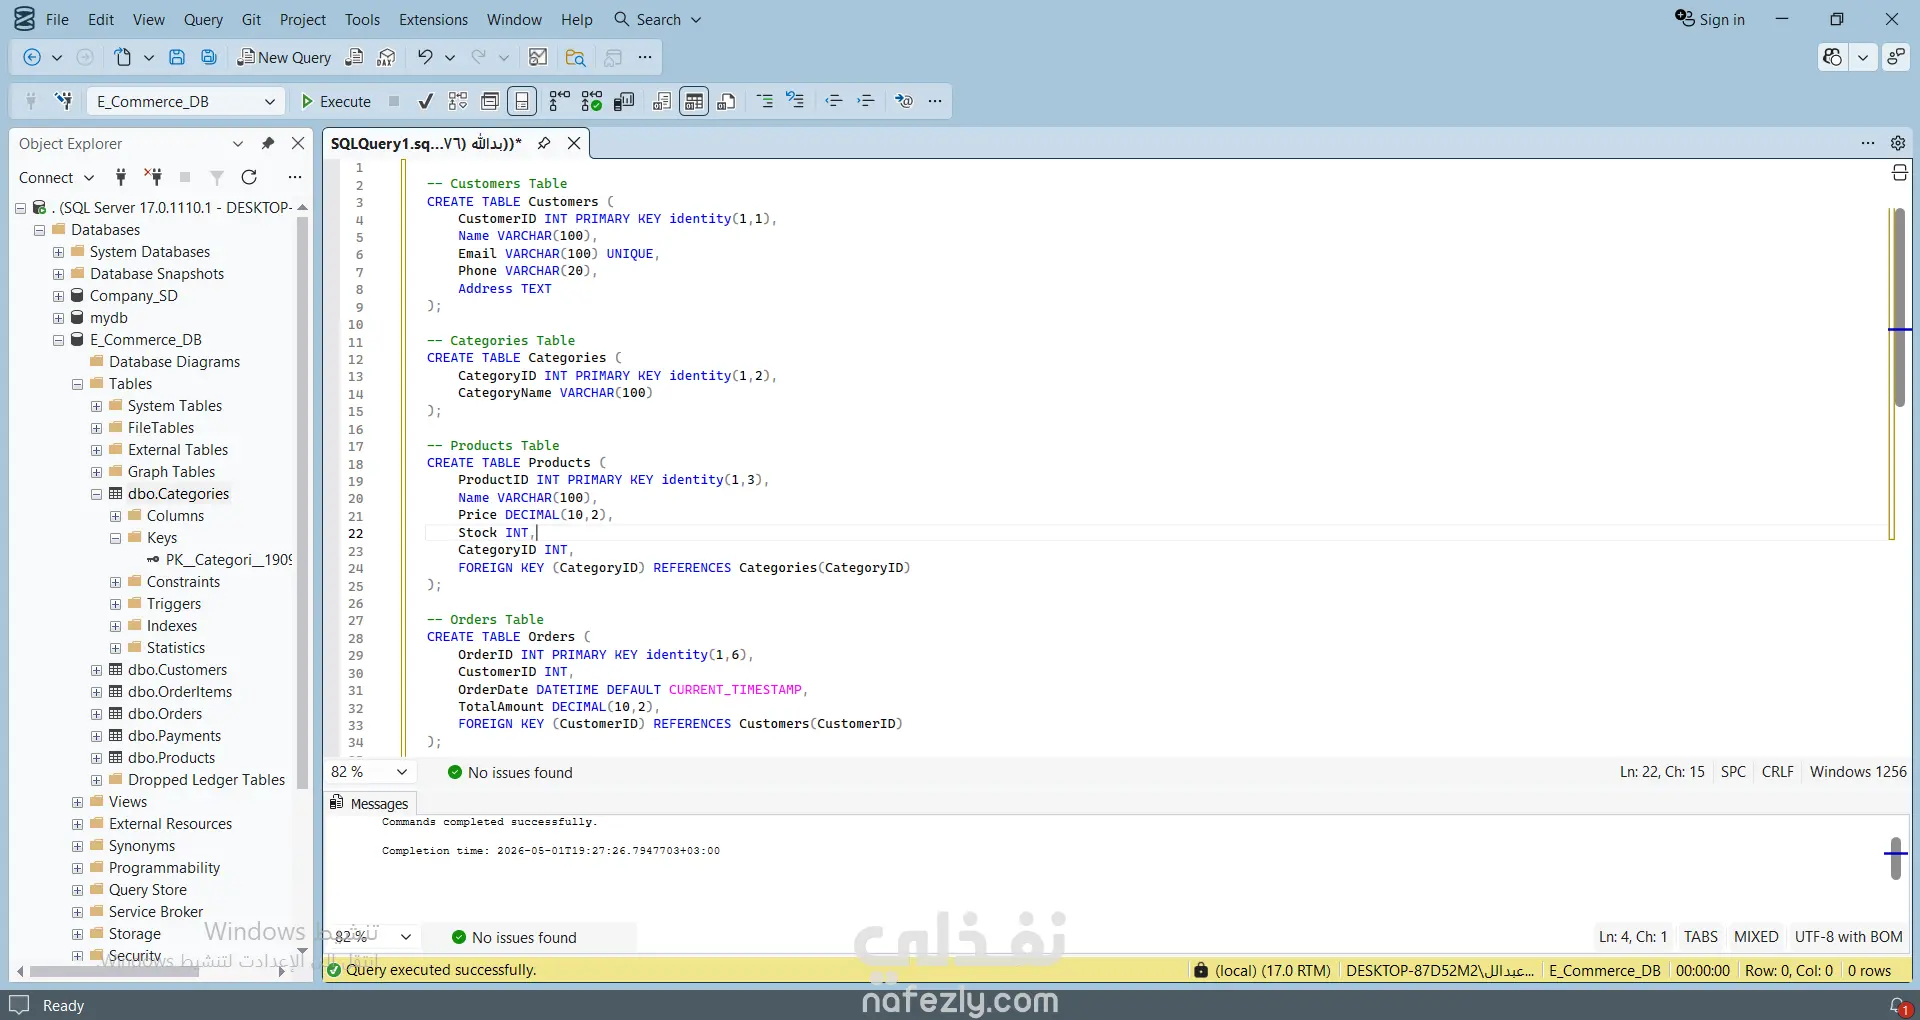
Task: Collapse the dbo.Categories table node
Action: click(96, 494)
